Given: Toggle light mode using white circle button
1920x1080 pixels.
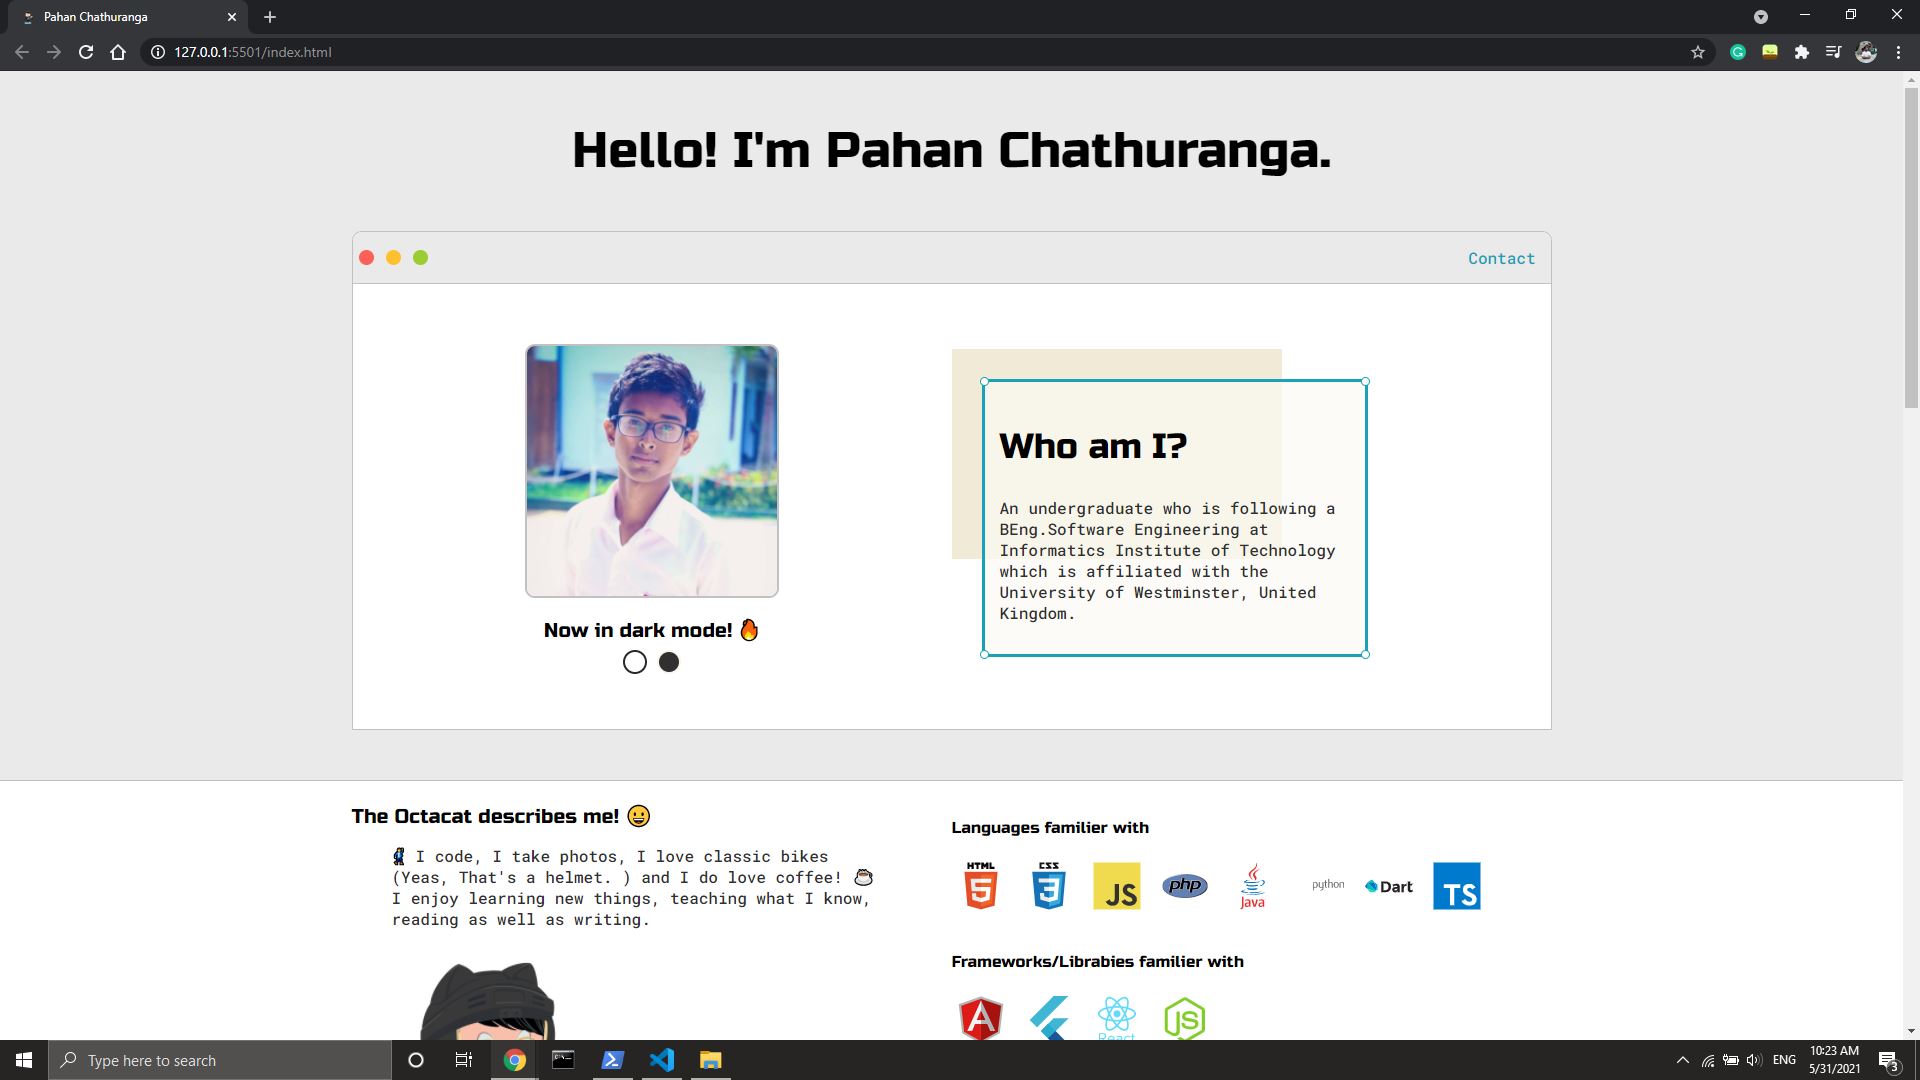Looking at the screenshot, I should [634, 662].
